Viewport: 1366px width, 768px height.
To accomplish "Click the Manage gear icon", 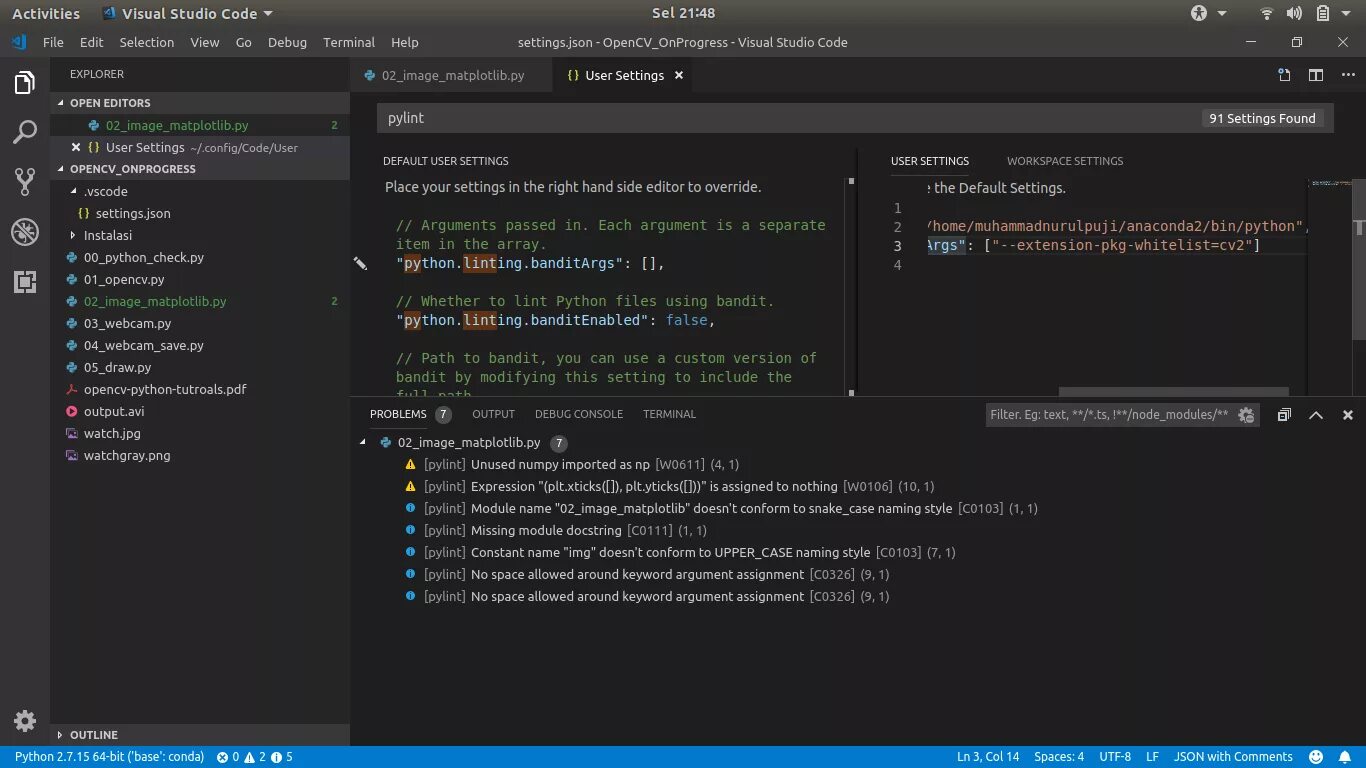I will point(25,720).
